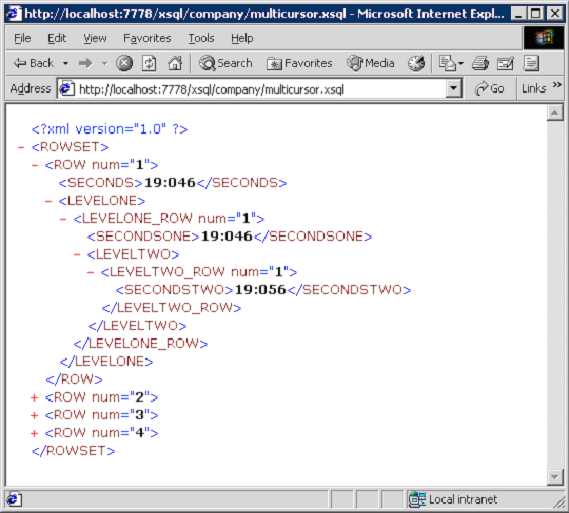Click the Discuss toolbar icon
The image size is (569, 513).
click(531, 63)
